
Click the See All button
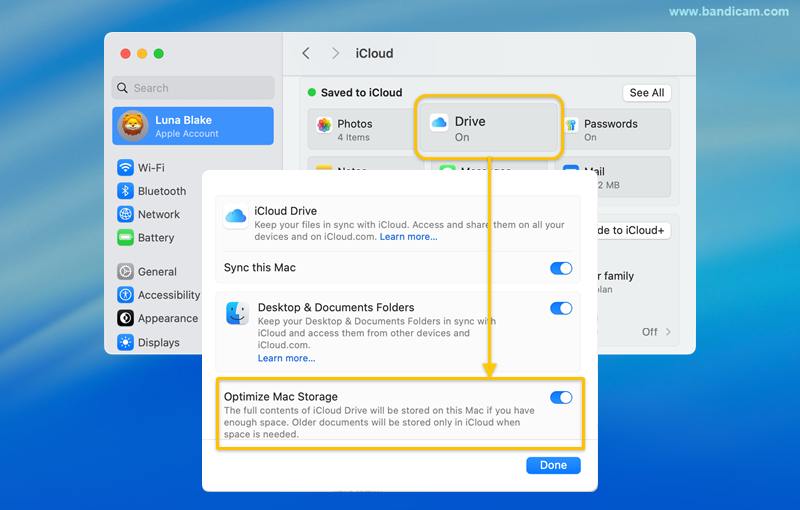(x=646, y=93)
